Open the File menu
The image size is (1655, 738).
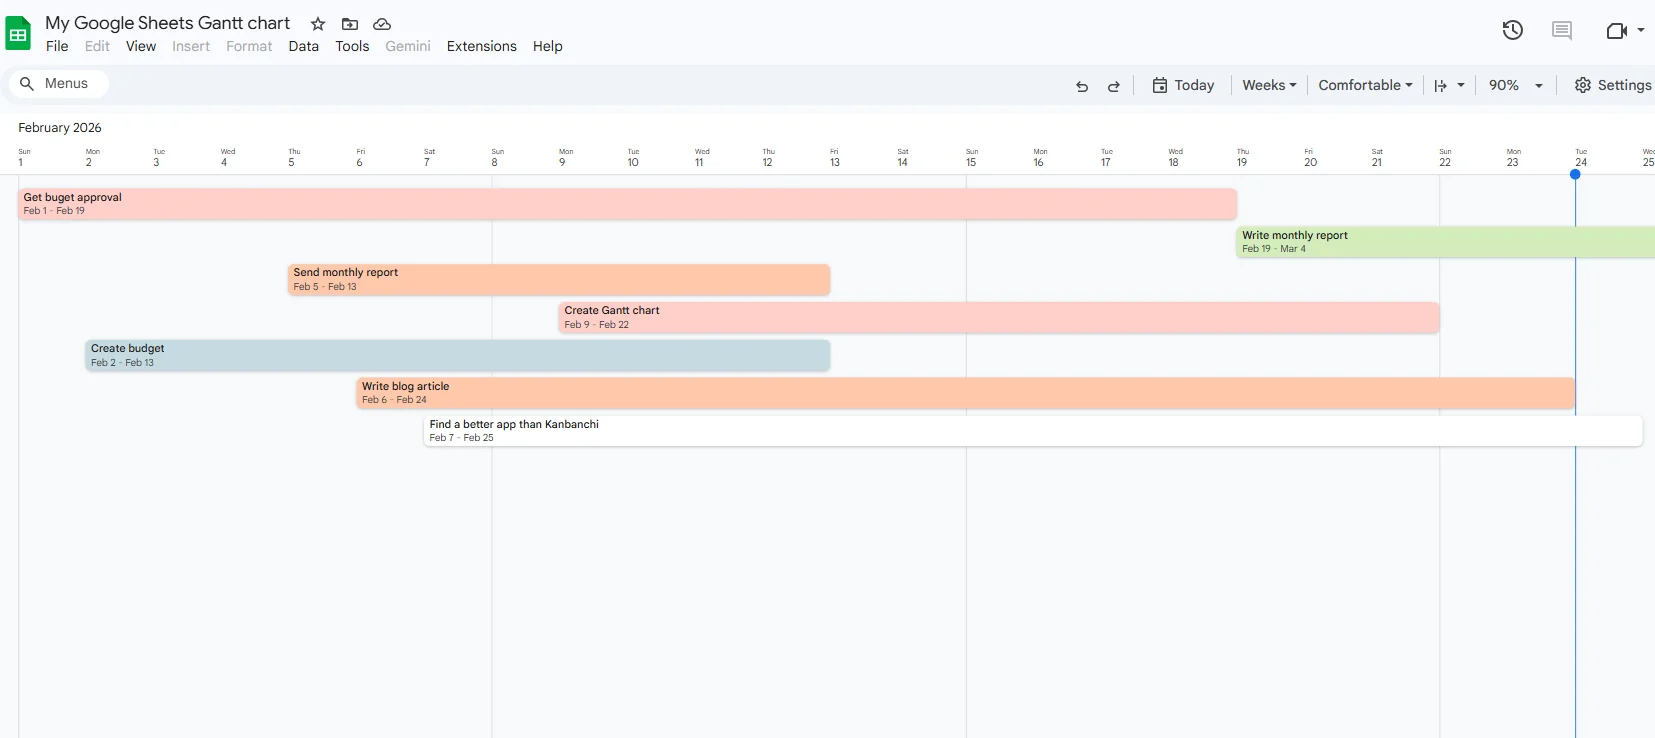[x=57, y=46]
